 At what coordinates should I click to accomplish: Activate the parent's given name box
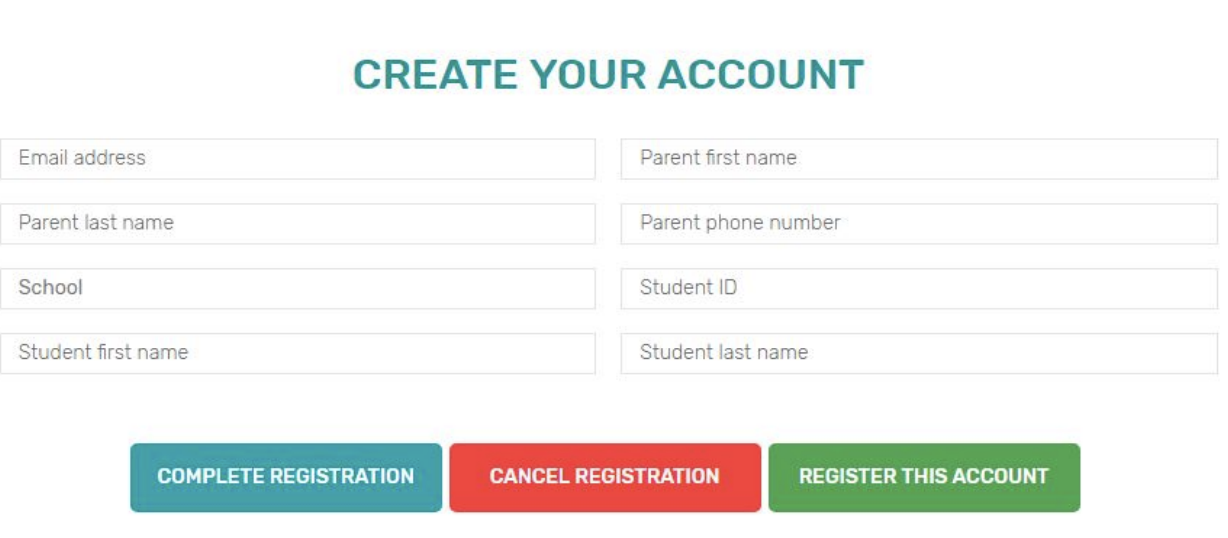918,158
